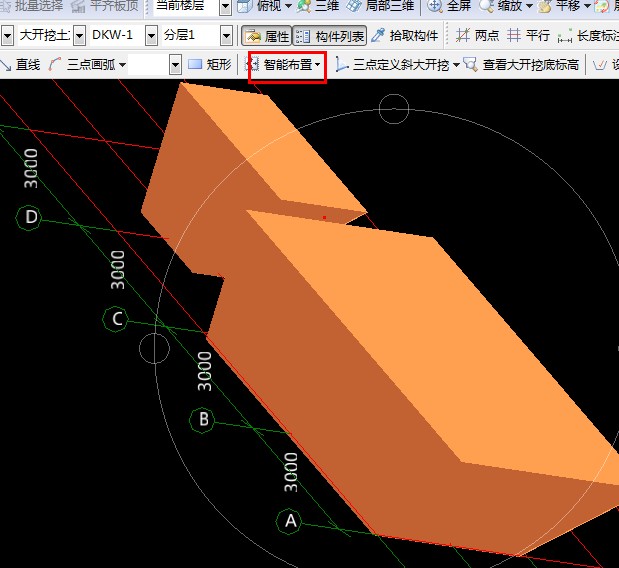Image resolution: width=619 pixels, height=568 pixels.
Task: Open the 大开挖土方 component type dropdown
Action: [x=79, y=36]
